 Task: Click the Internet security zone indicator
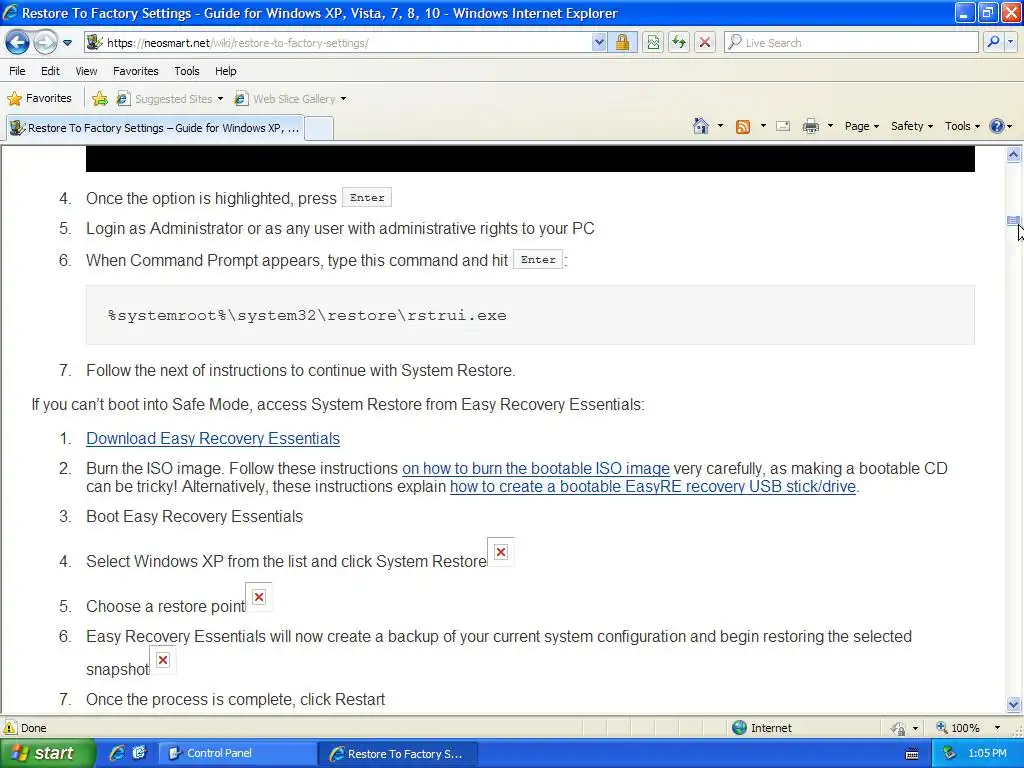coord(761,728)
